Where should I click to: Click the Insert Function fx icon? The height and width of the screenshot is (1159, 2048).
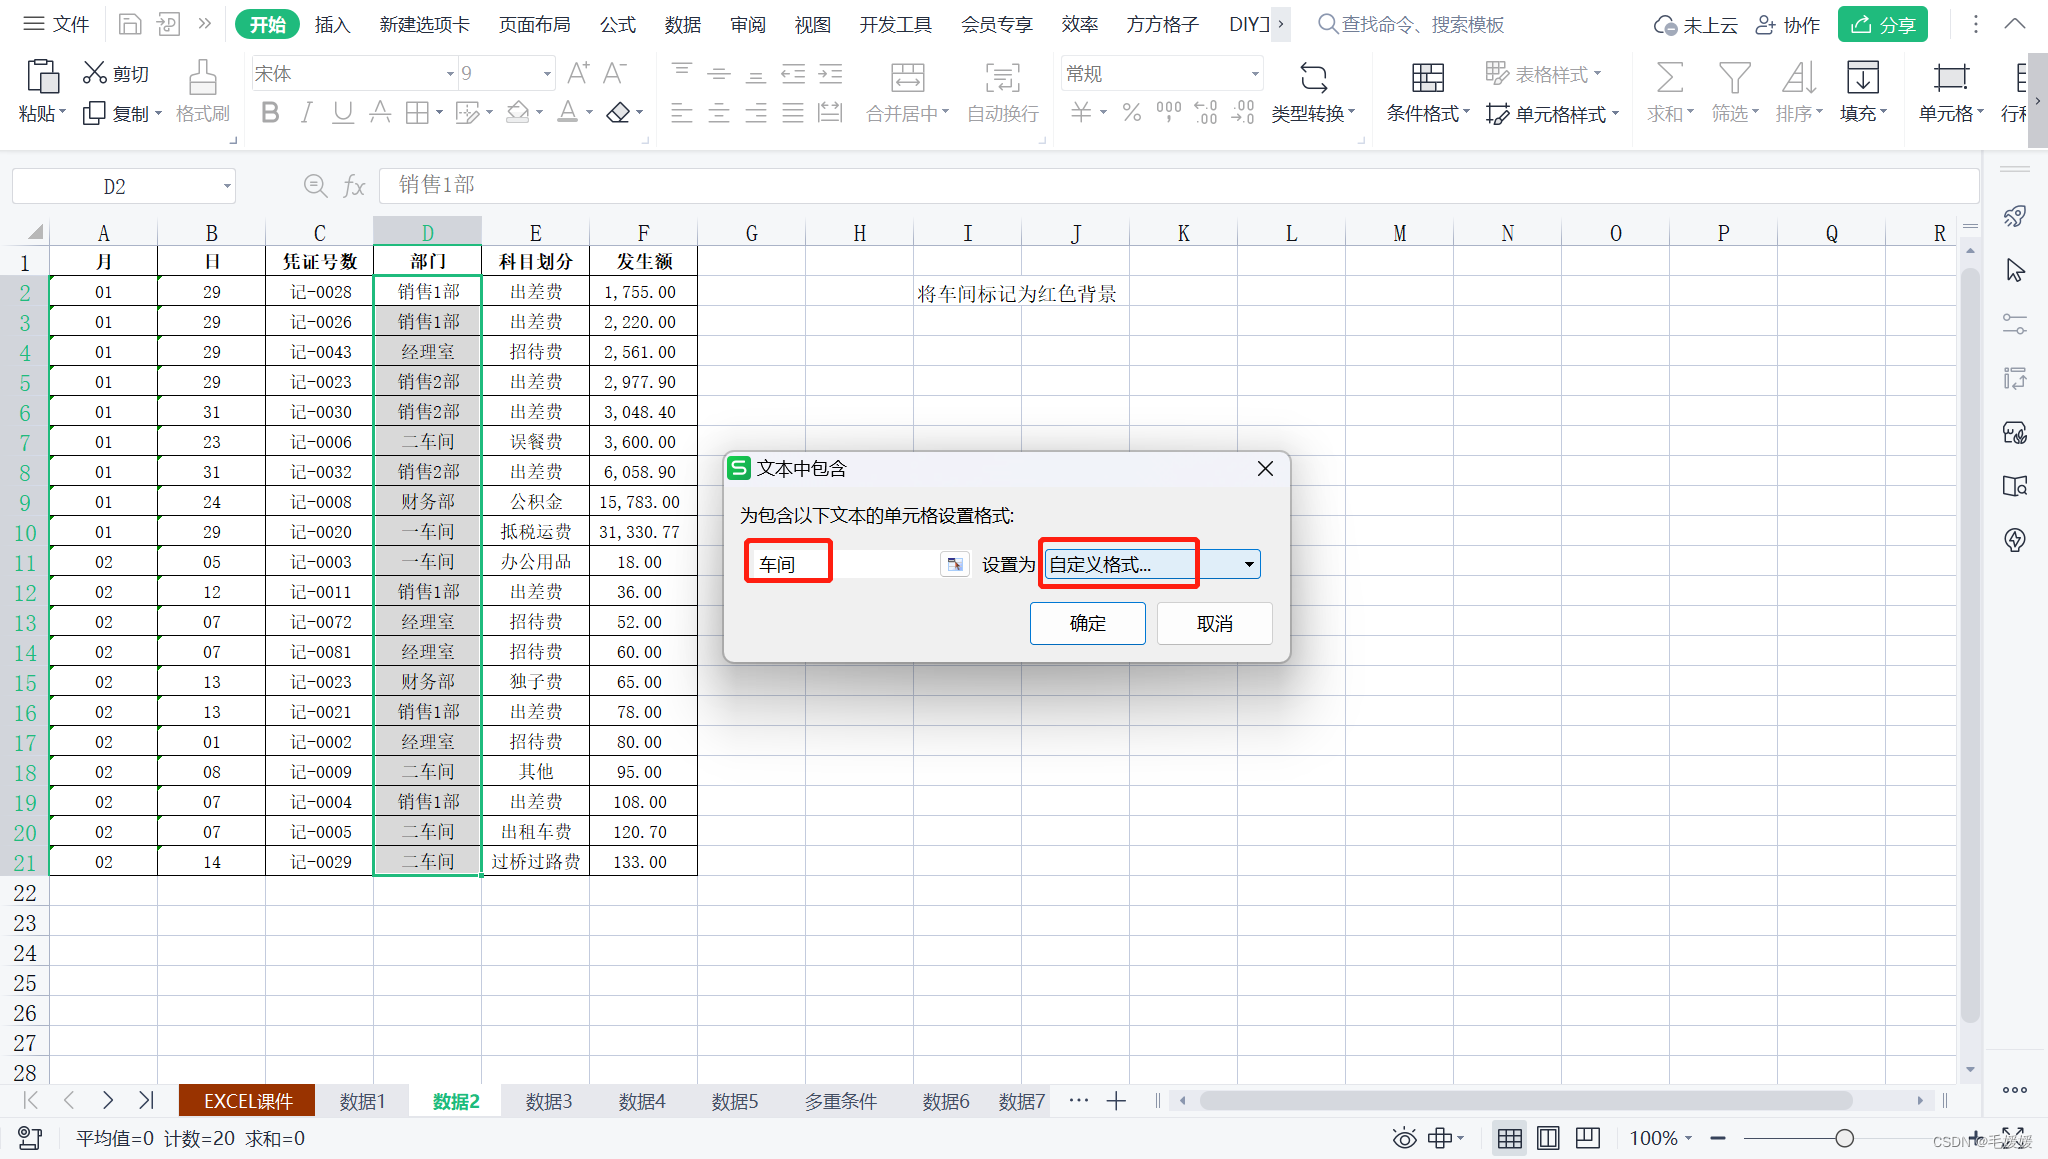point(354,186)
